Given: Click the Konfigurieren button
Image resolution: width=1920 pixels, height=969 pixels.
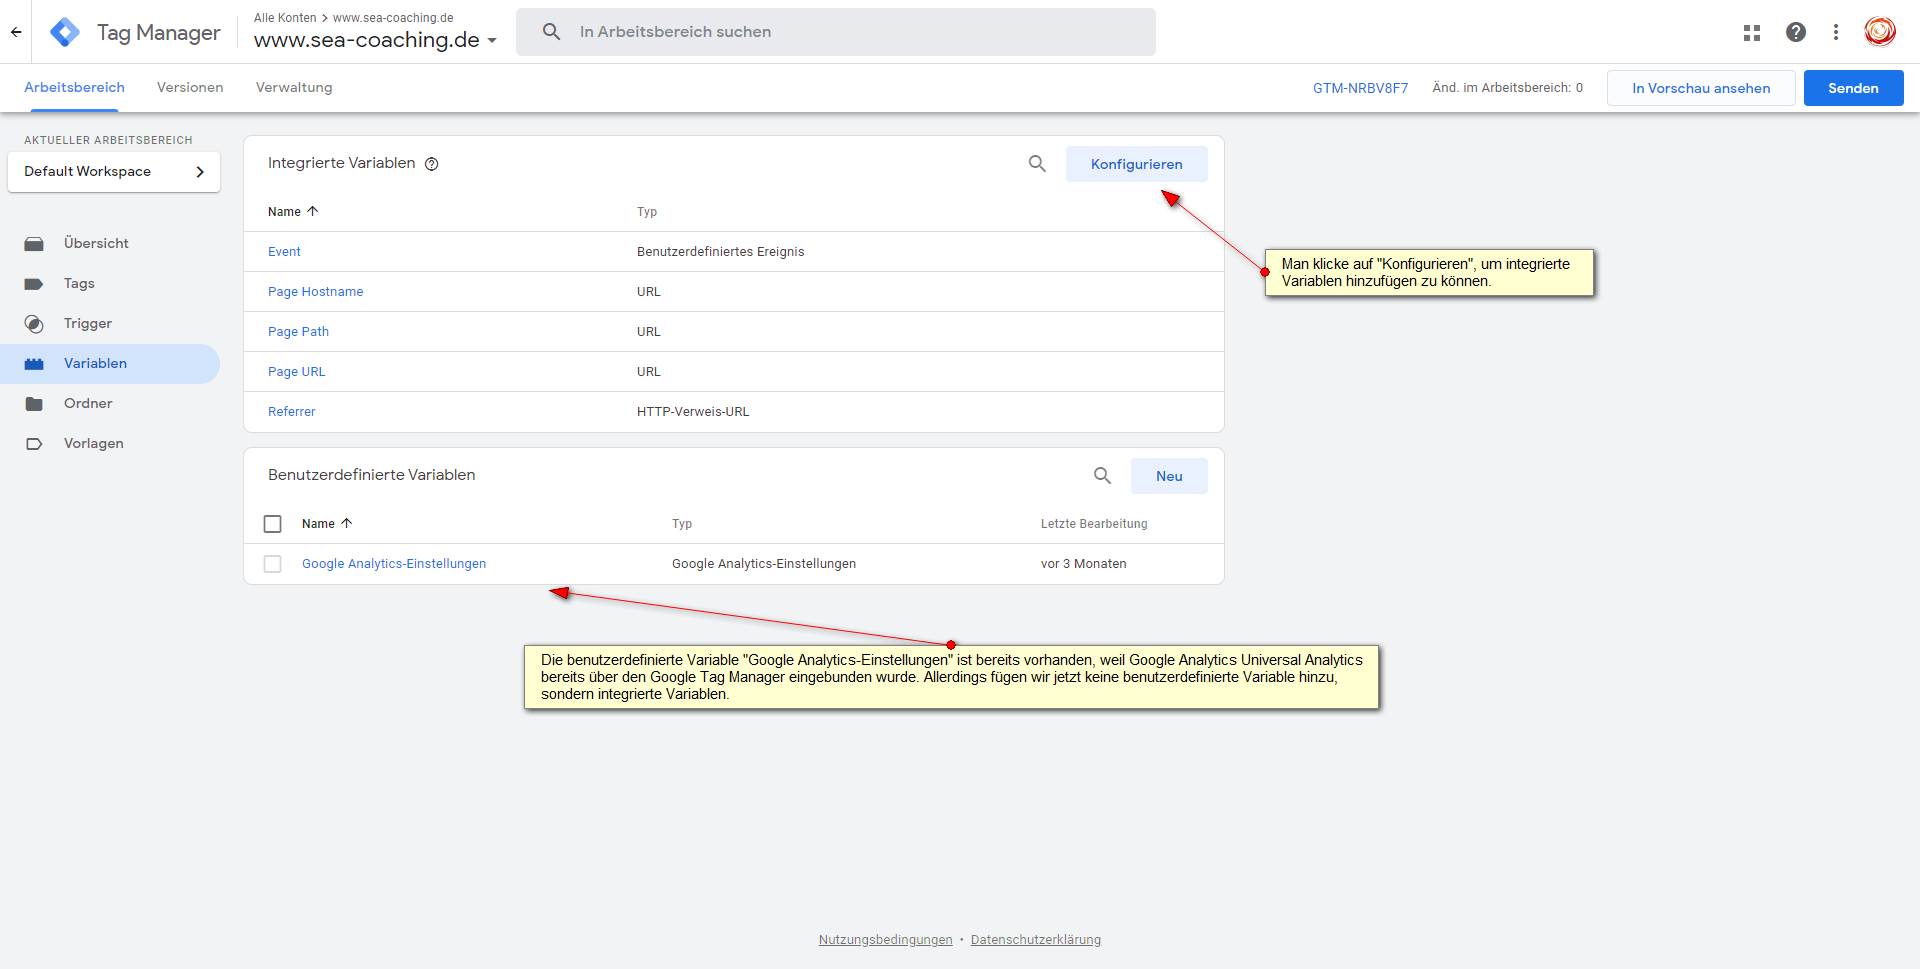Looking at the screenshot, I should tap(1137, 164).
